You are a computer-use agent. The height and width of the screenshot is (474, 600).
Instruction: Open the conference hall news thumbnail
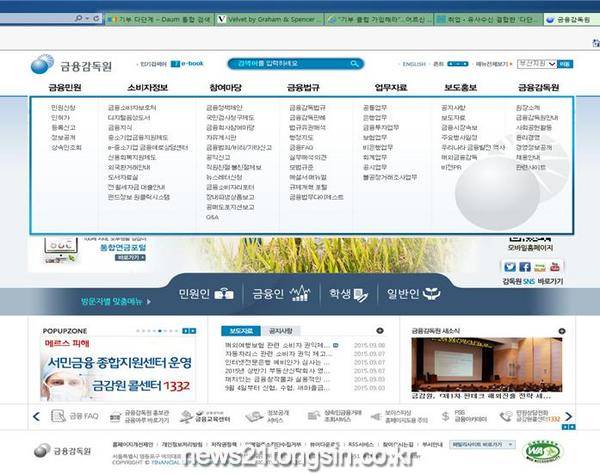[487, 364]
